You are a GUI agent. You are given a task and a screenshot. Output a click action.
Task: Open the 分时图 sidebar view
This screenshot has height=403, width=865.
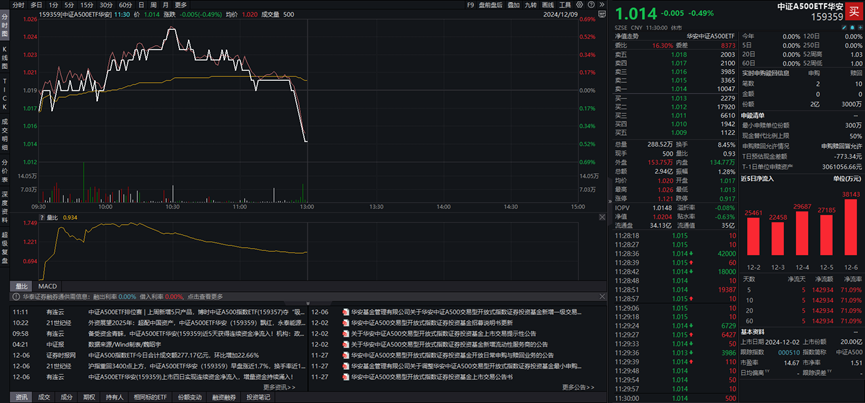5,27
